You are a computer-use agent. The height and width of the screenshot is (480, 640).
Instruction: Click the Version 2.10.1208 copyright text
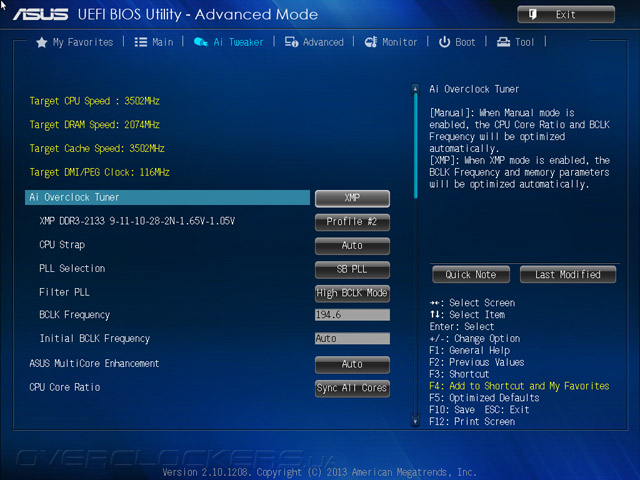coord(320,473)
